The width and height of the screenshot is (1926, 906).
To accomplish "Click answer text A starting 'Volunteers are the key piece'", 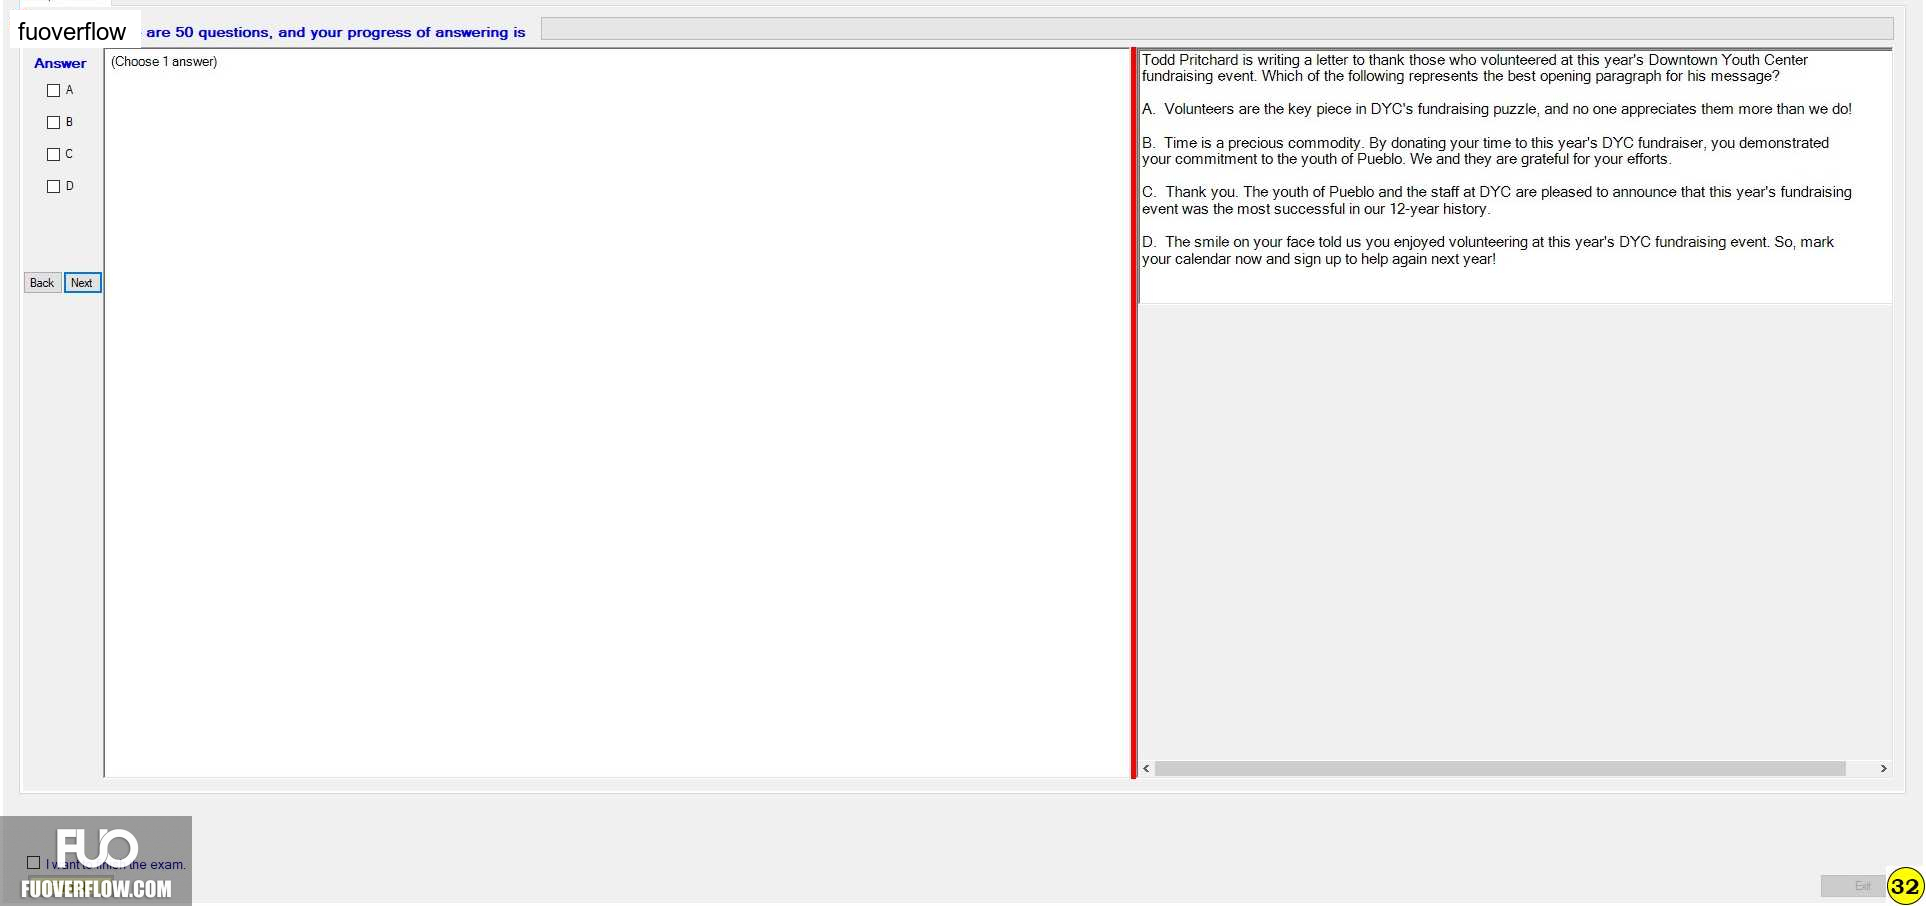I will coord(1497,109).
